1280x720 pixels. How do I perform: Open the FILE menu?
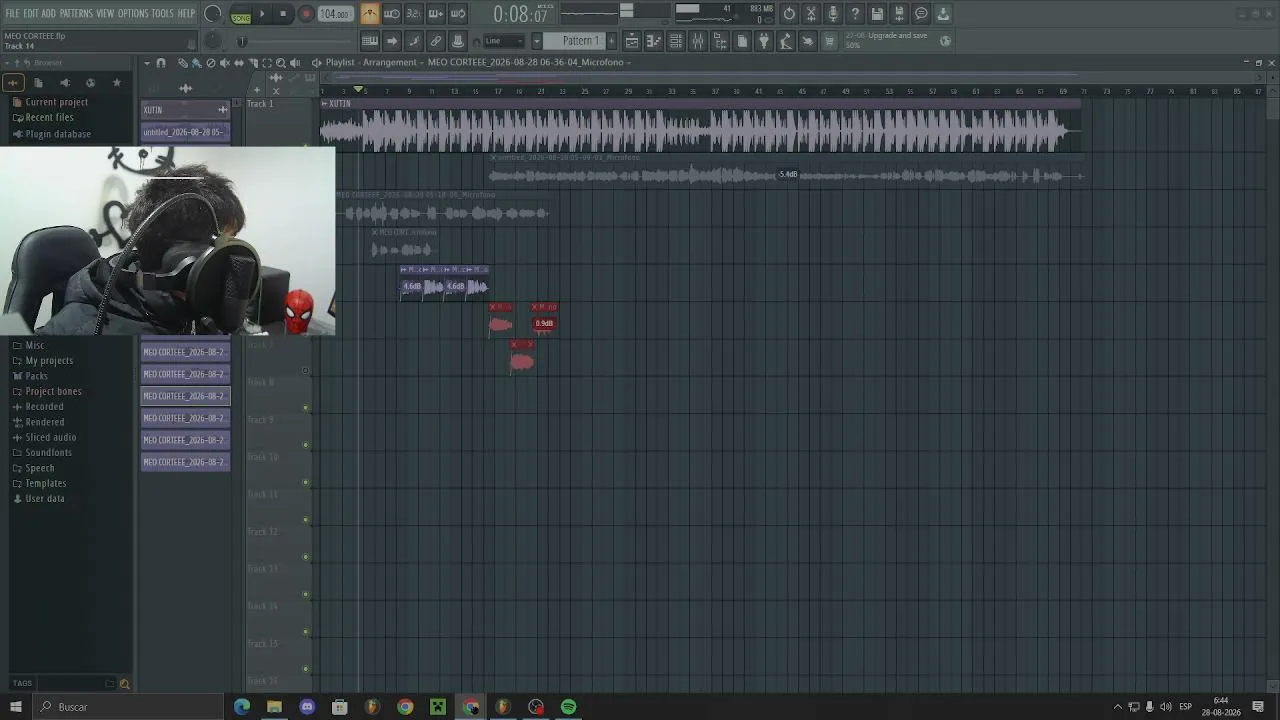(13, 14)
